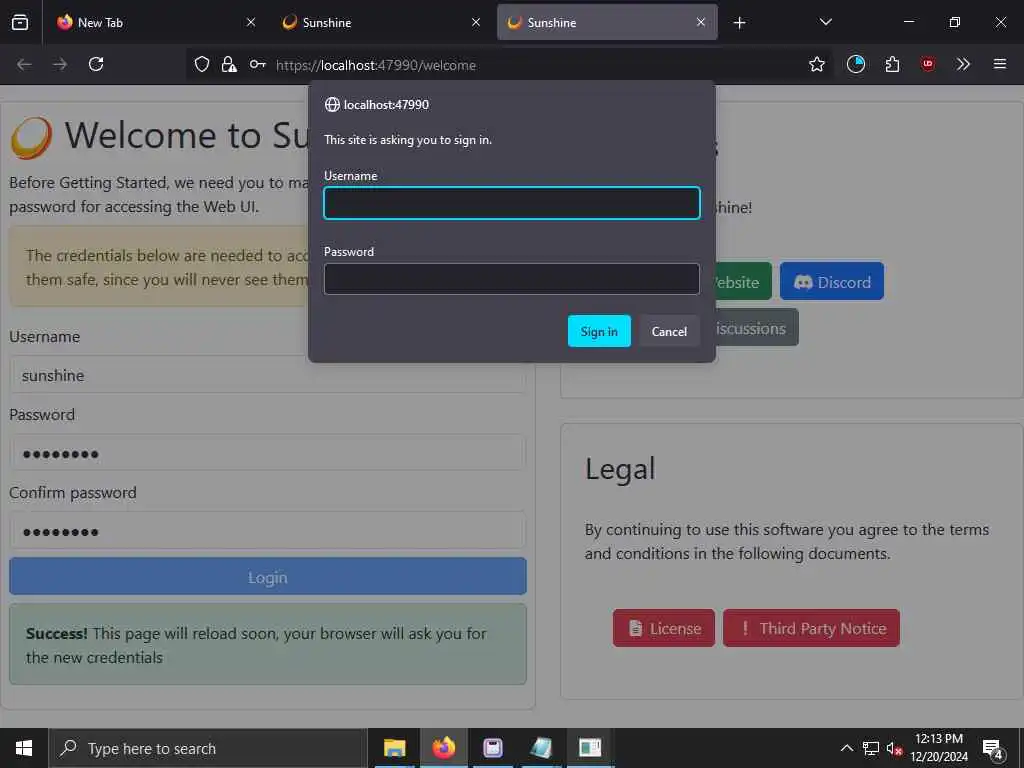Open the License document button
1024x768 pixels.
click(x=664, y=628)
